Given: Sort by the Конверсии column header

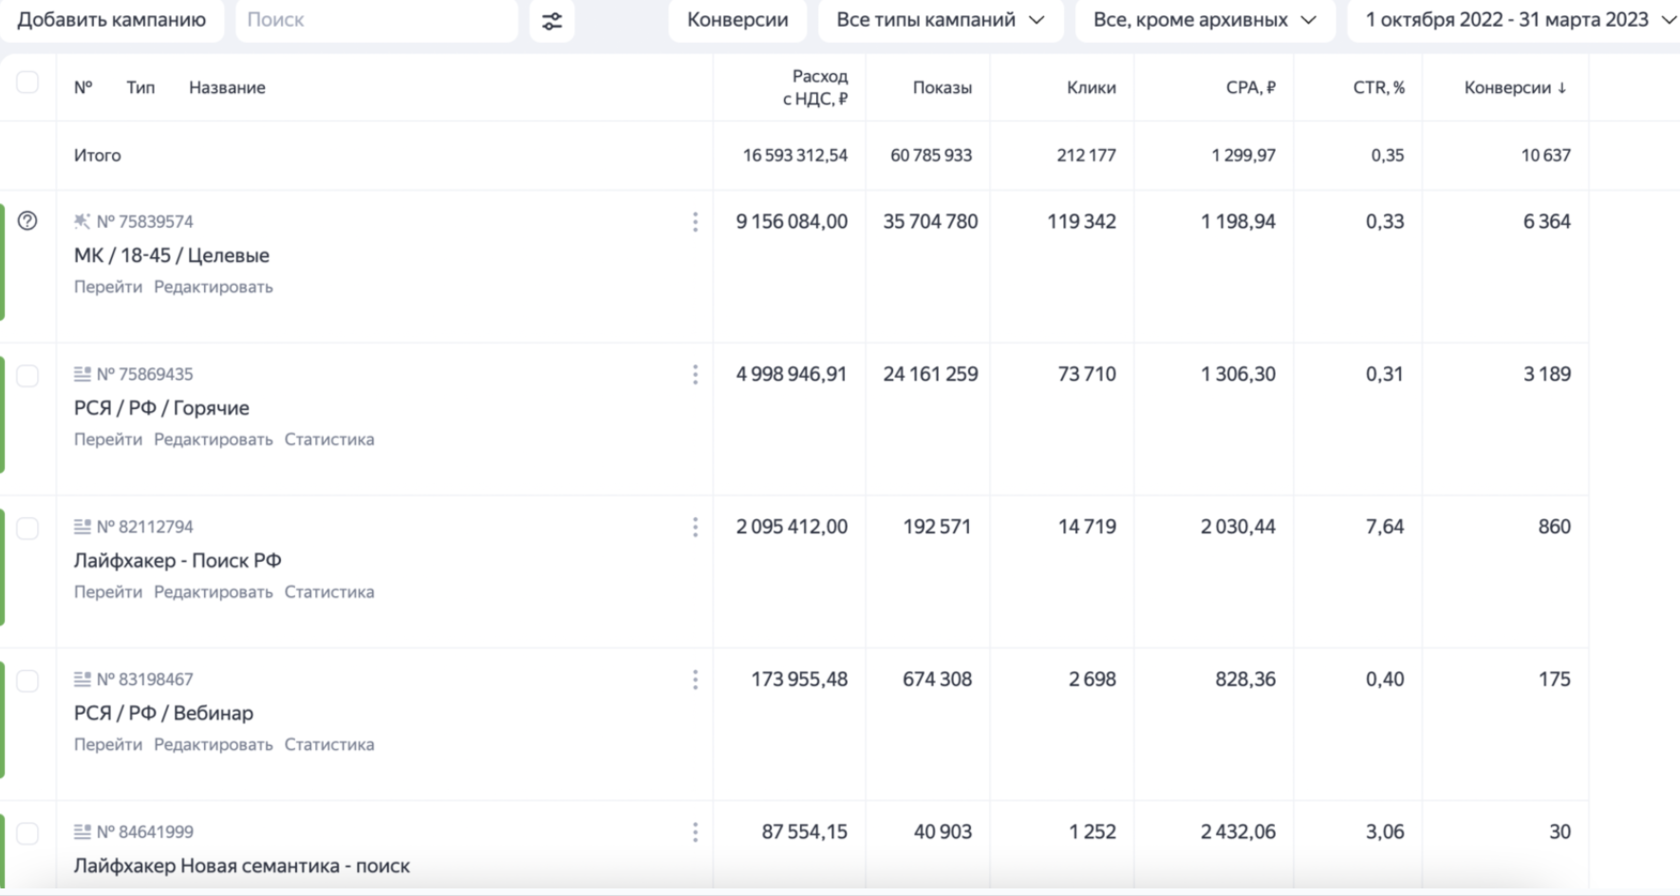Looking at the screenshot, I should (x=1514, y=88).
